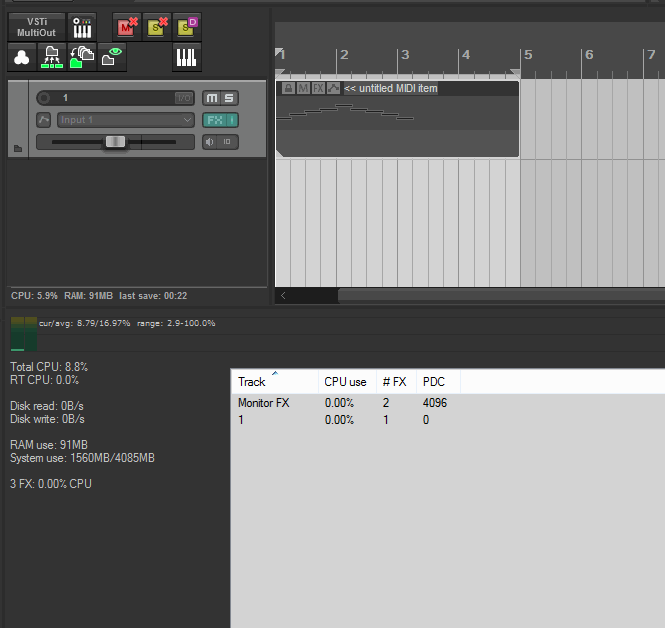
Task: Solo track 1 with the S button
Action: click(x=229, y=98)
